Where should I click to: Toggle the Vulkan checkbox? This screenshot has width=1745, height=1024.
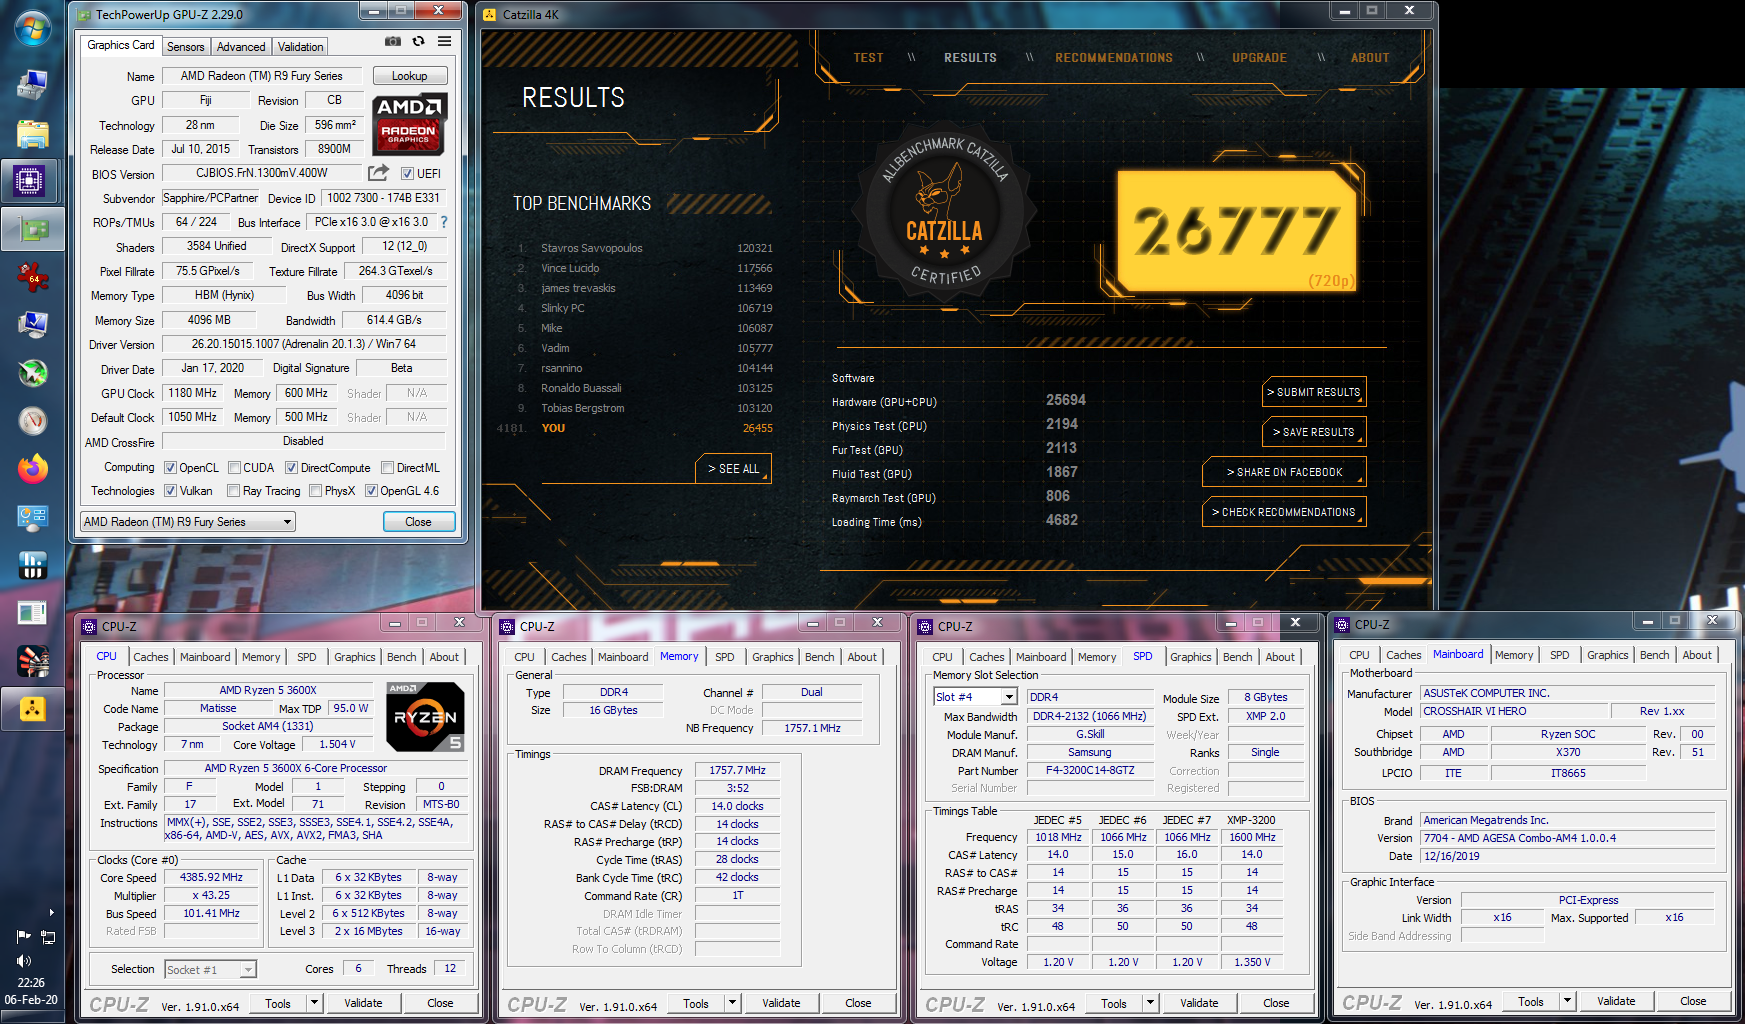tap(170, 491)
